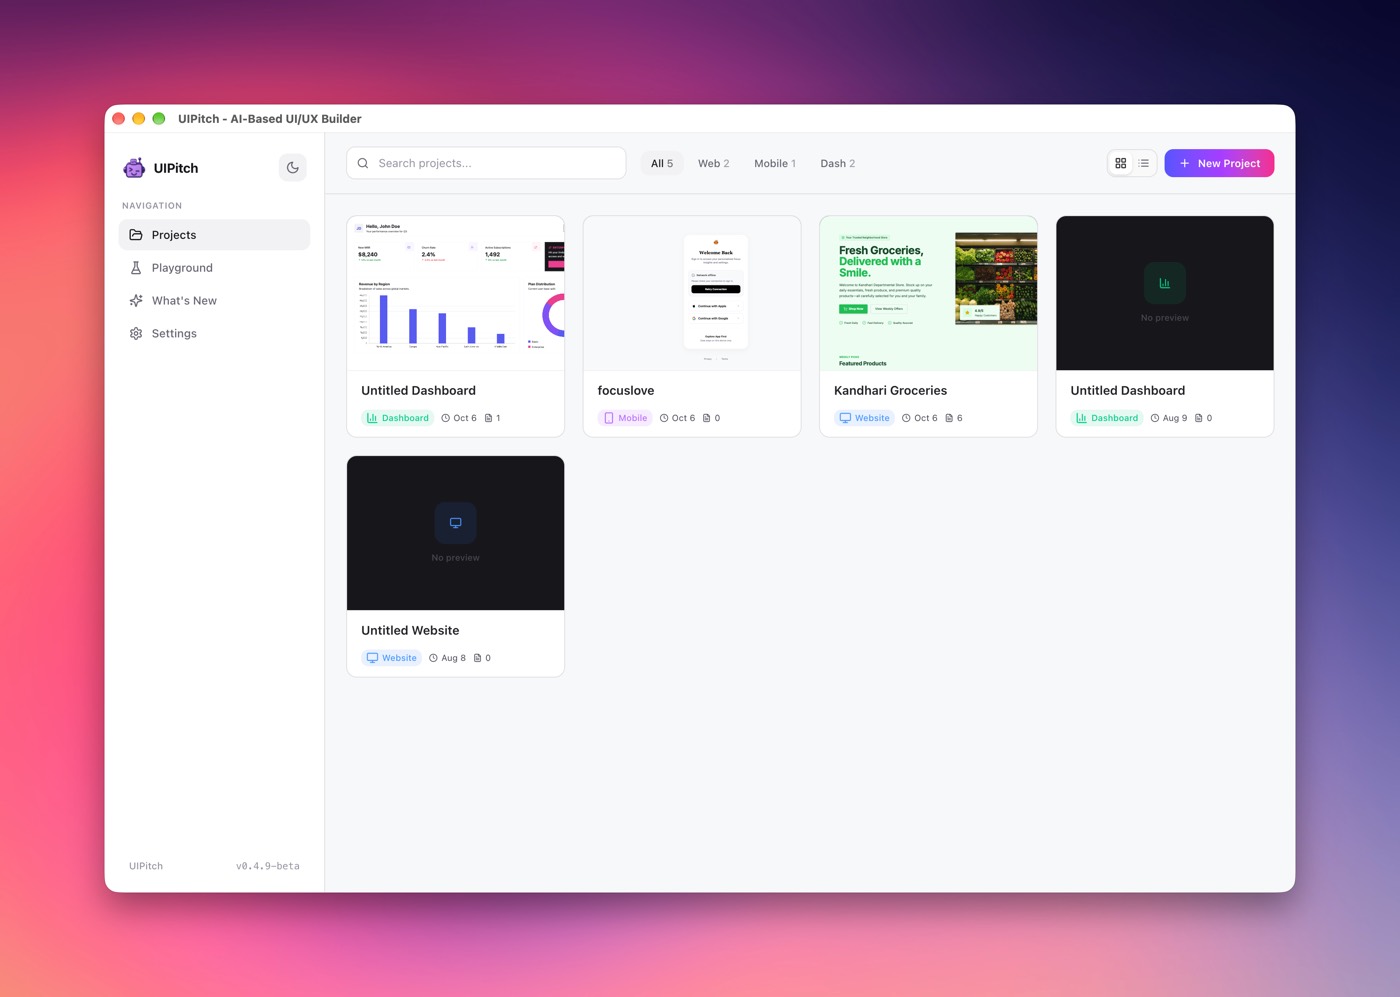
Task: Click the Settings navigation label
Action: click(174, 334)
